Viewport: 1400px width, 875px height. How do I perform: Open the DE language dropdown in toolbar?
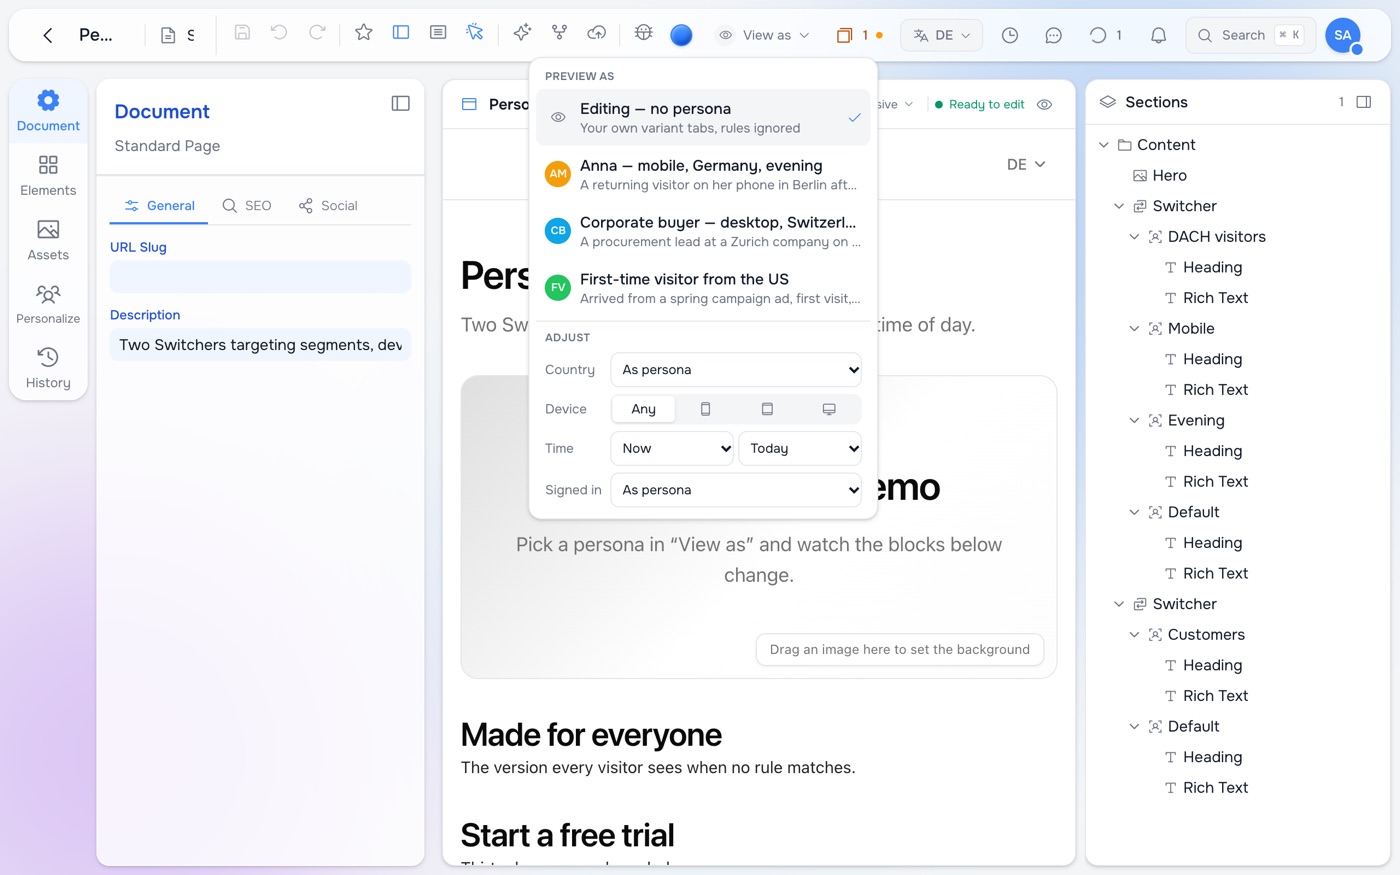[941, 35]
